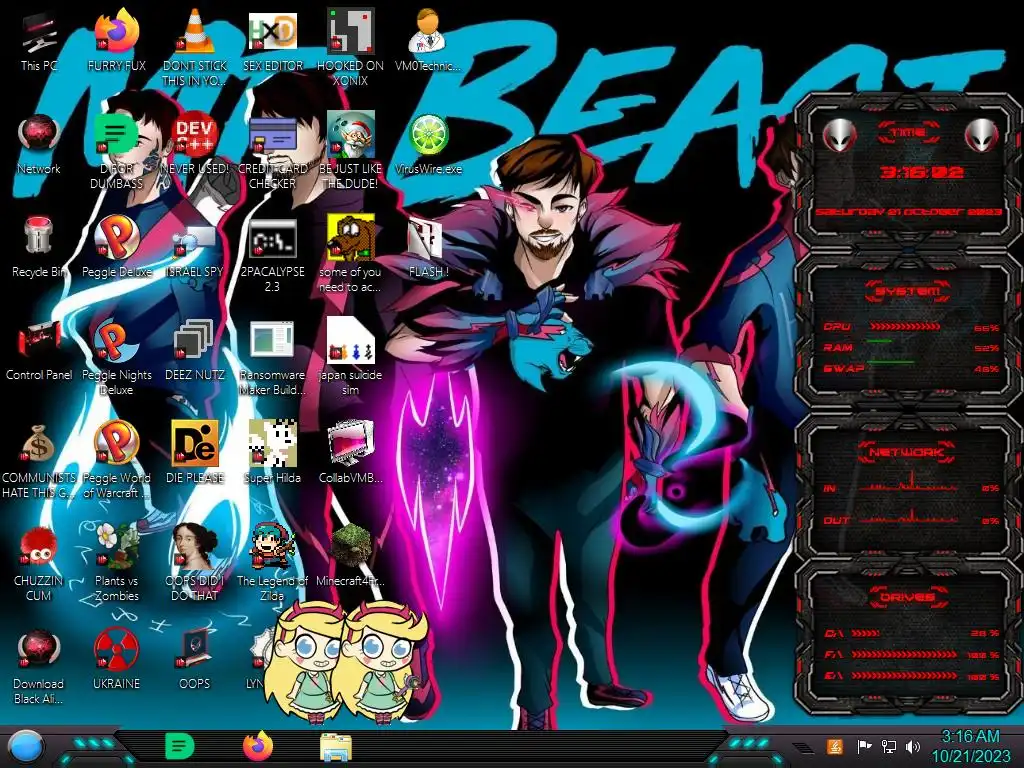This screenshot has width=1024, height=768.
Task: Click the E:\ drive row in widget
Action: coord(911,676)
